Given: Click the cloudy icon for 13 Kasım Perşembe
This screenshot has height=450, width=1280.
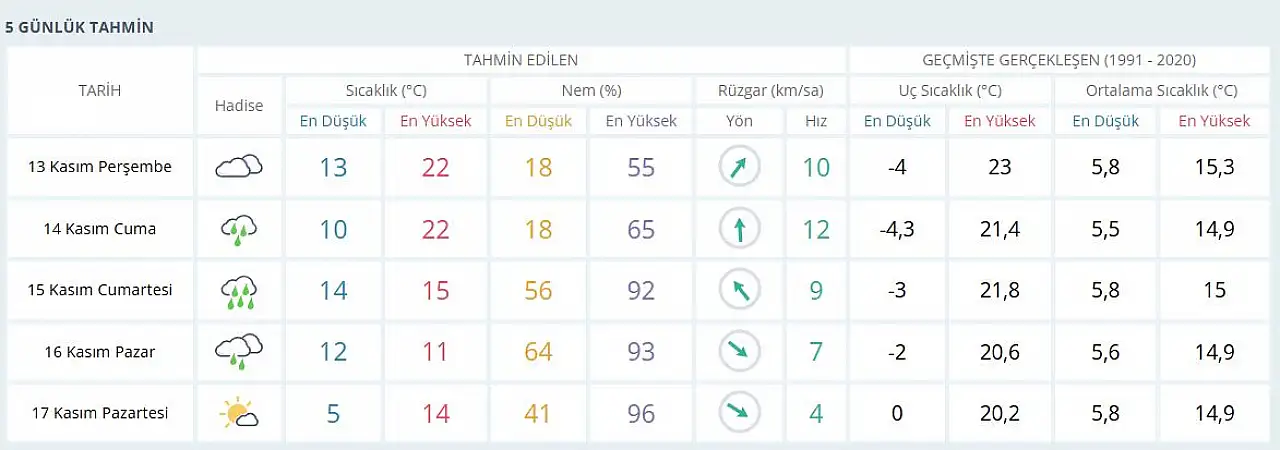Looking at the screenshot, I should pos(239,167).
